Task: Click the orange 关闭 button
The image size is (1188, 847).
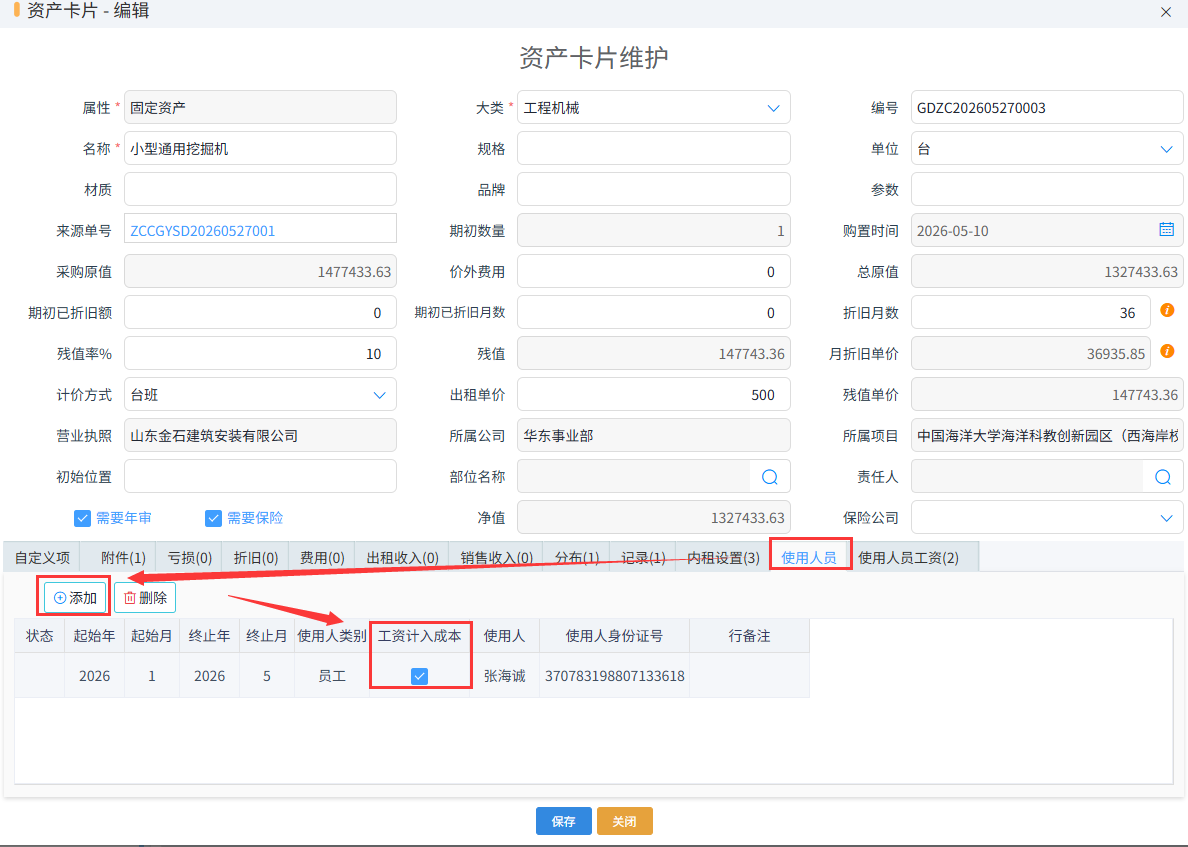Action: point(624,821)
